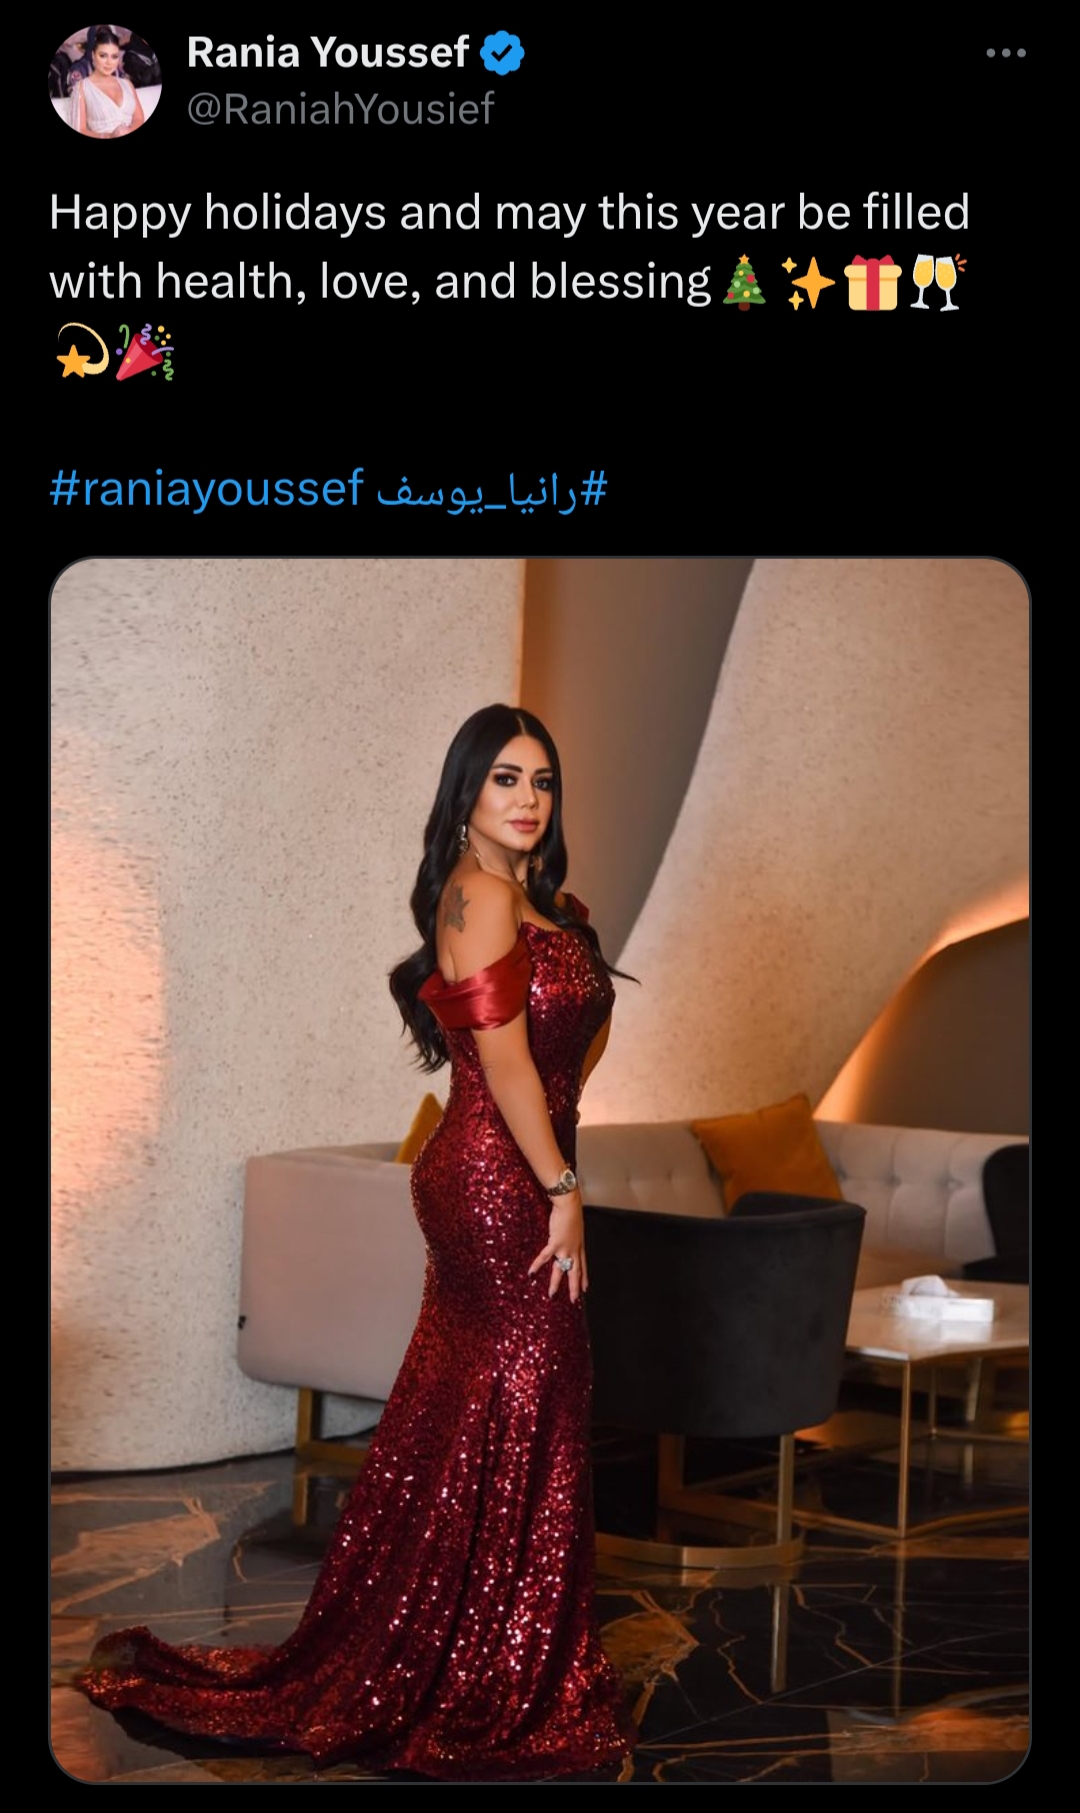Click the display name Rania Youssef
The width and height of the screenshot is (1080, 1813).
[328, 53]
